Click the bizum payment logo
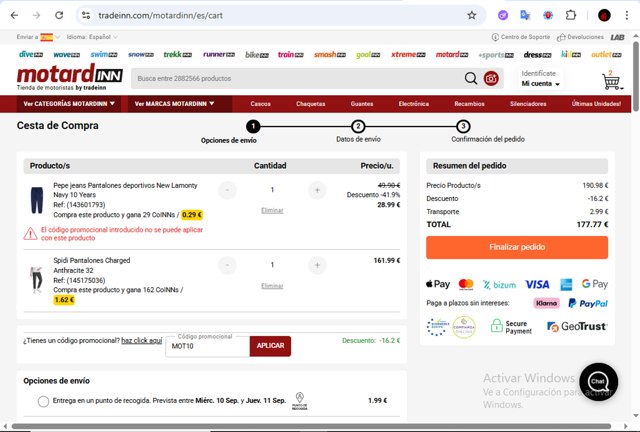Viewport: 640px width, 432px height. [x=499, y=285]
